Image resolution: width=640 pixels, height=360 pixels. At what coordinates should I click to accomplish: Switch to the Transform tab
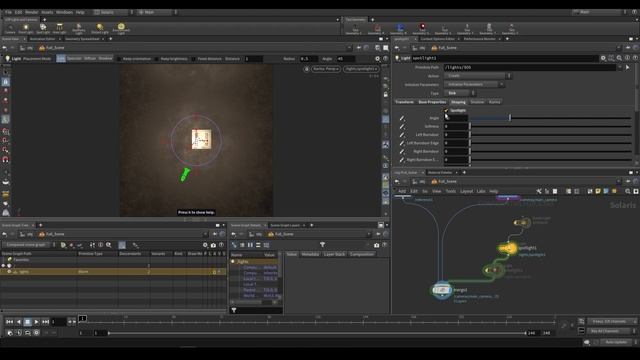click(x=404, y=102)
